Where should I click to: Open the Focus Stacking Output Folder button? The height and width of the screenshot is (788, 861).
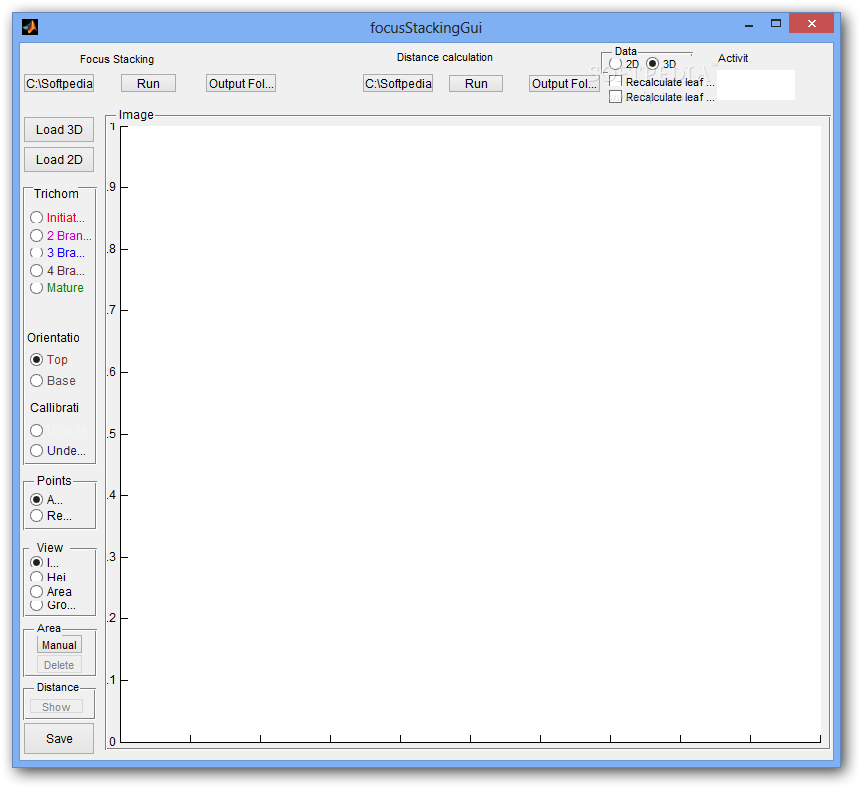[241, 83]
